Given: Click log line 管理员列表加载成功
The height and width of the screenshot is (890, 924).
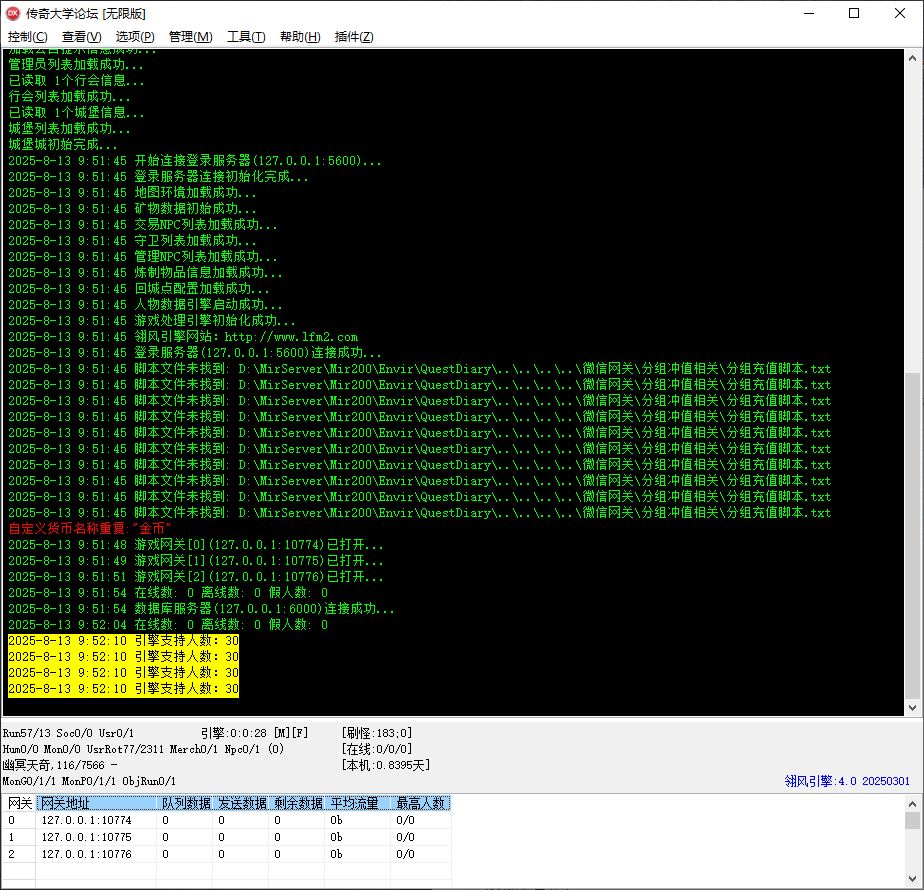Looking at the screenshot, I should [75, 64].
